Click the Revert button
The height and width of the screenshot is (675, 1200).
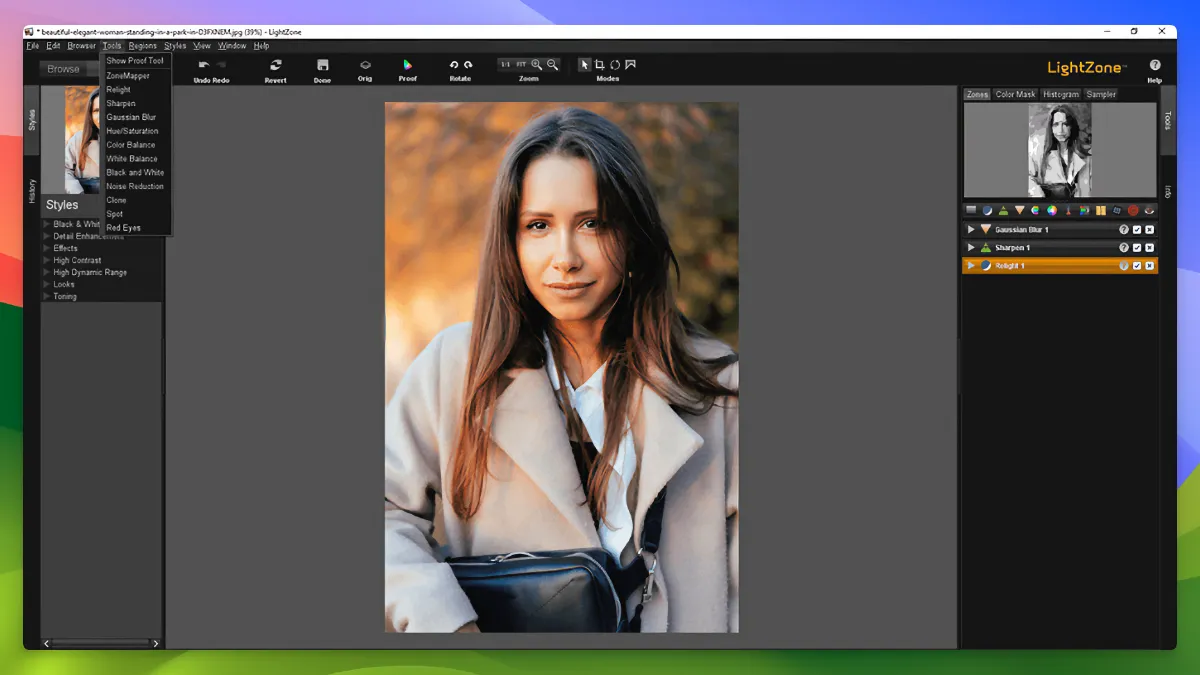(x=275, y=68)
